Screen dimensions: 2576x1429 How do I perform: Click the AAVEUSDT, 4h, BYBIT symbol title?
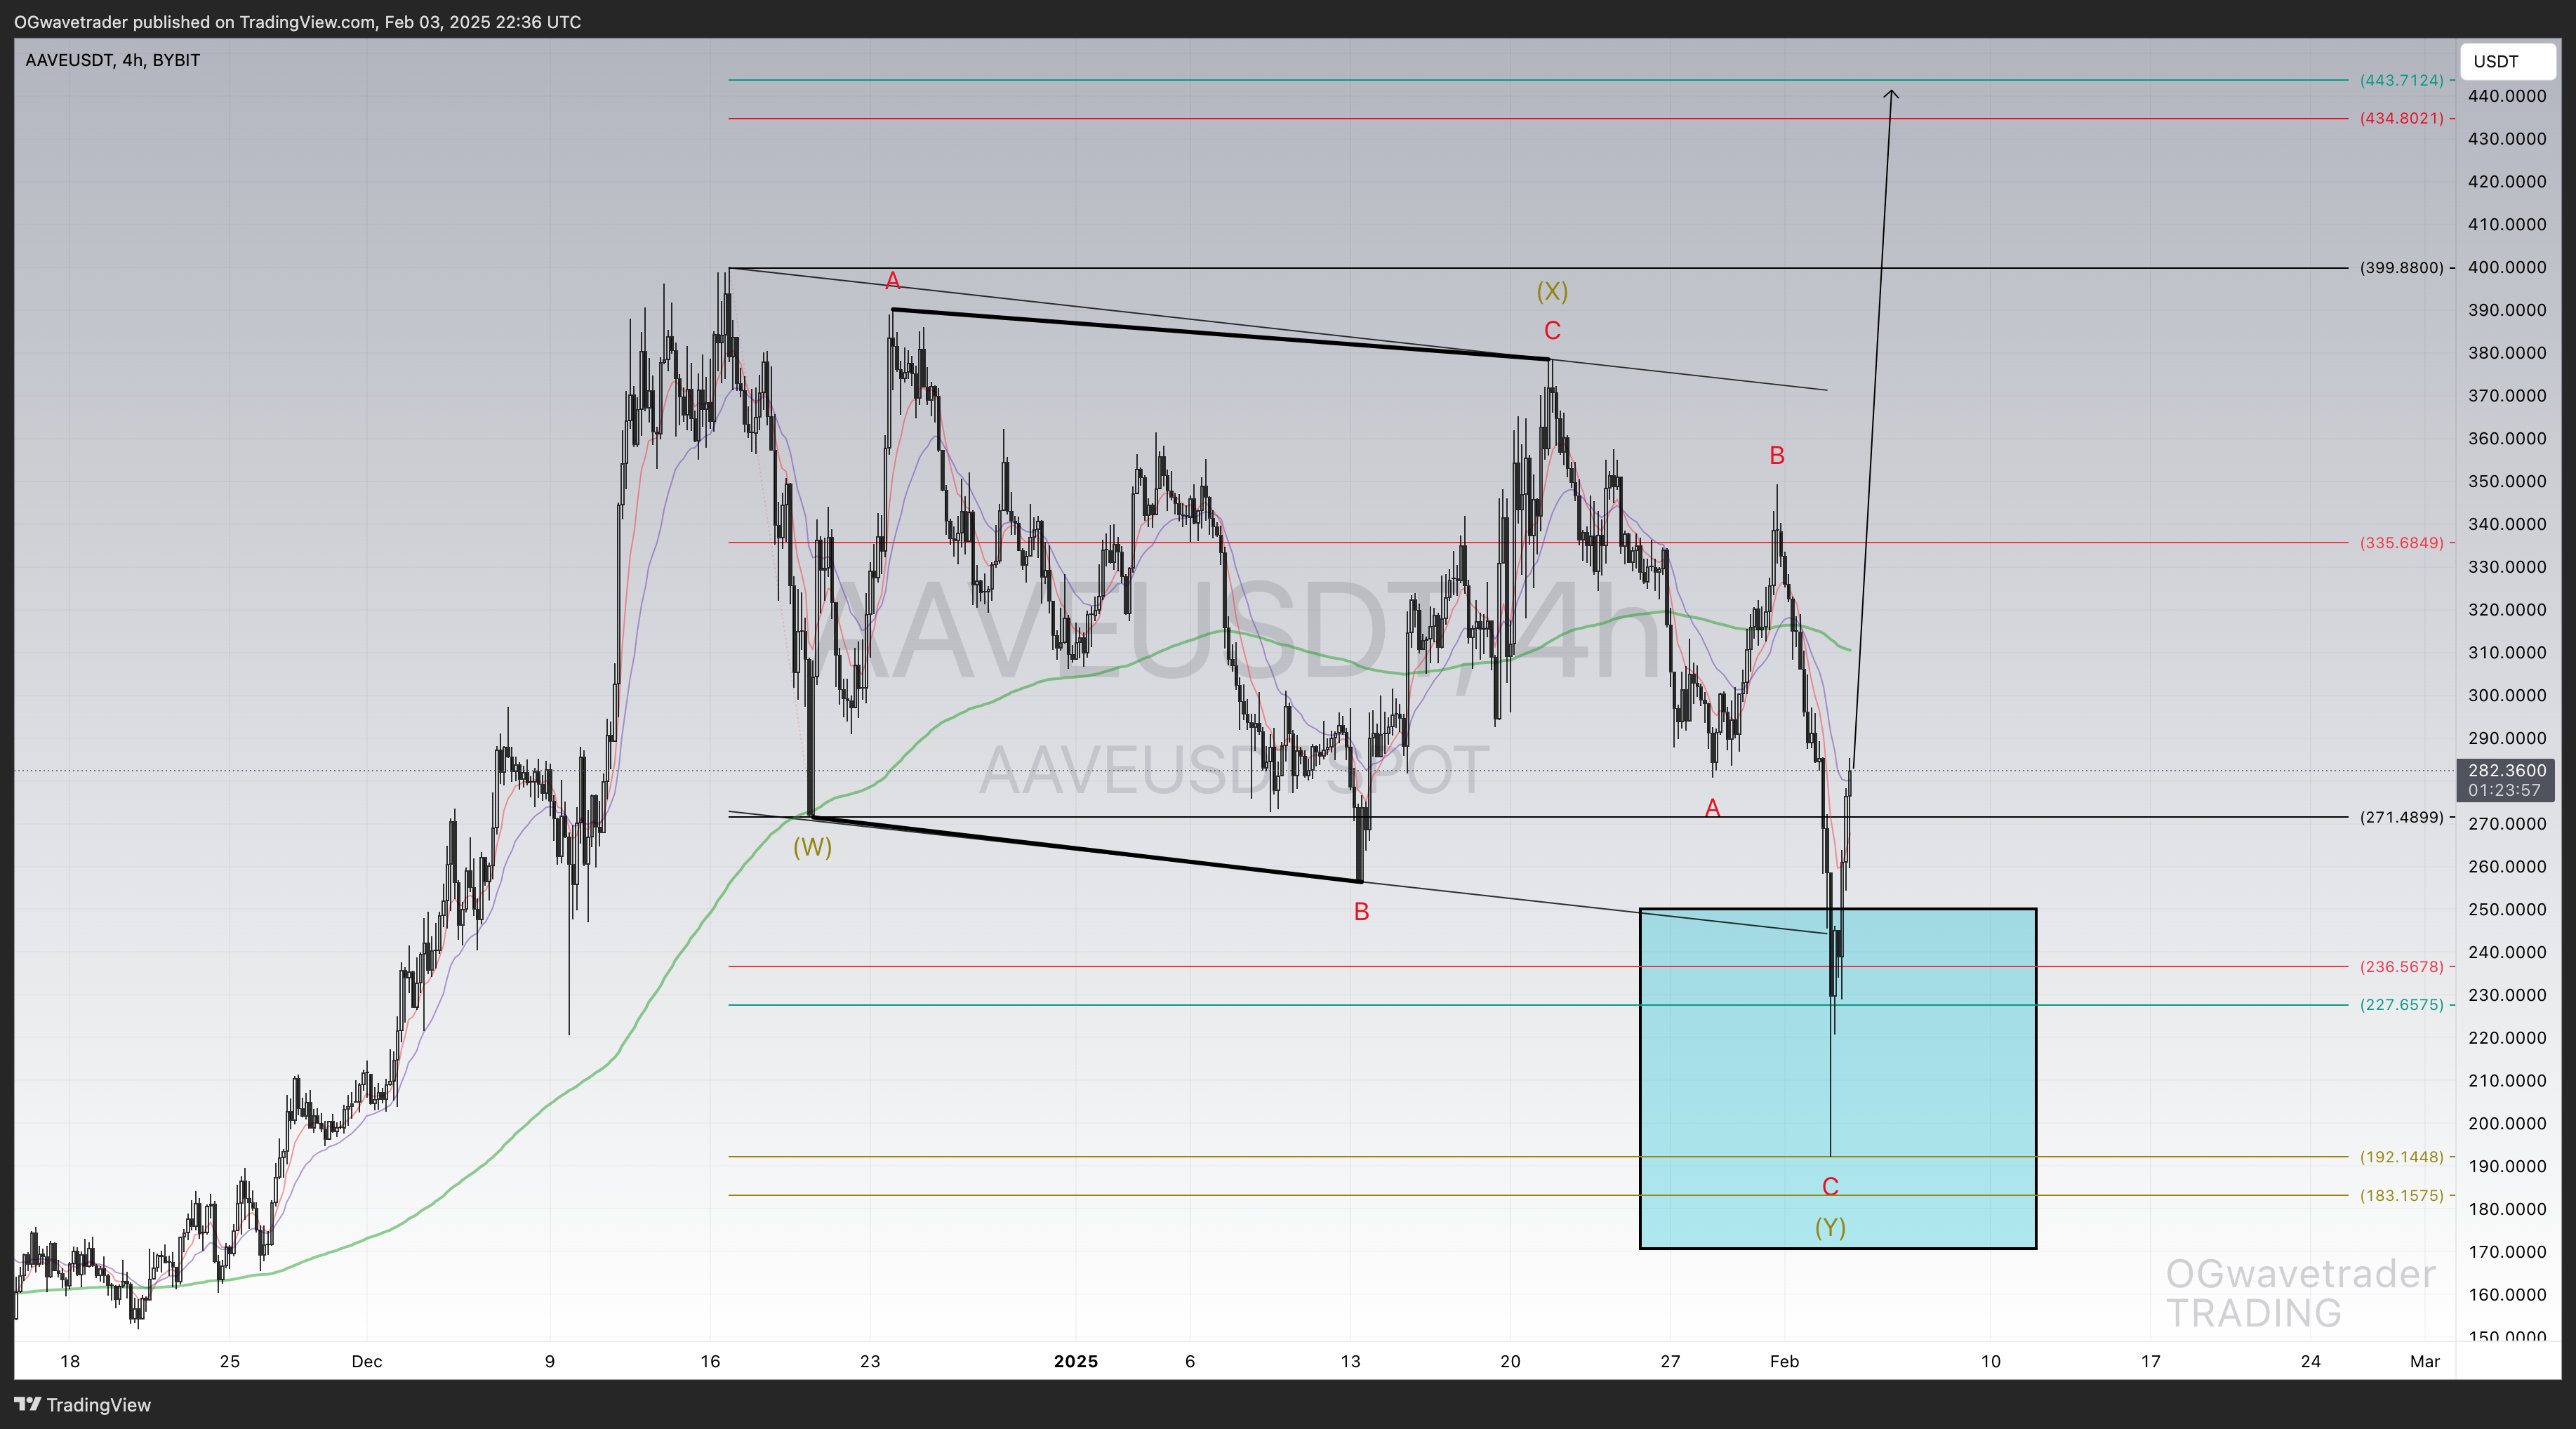112,60
